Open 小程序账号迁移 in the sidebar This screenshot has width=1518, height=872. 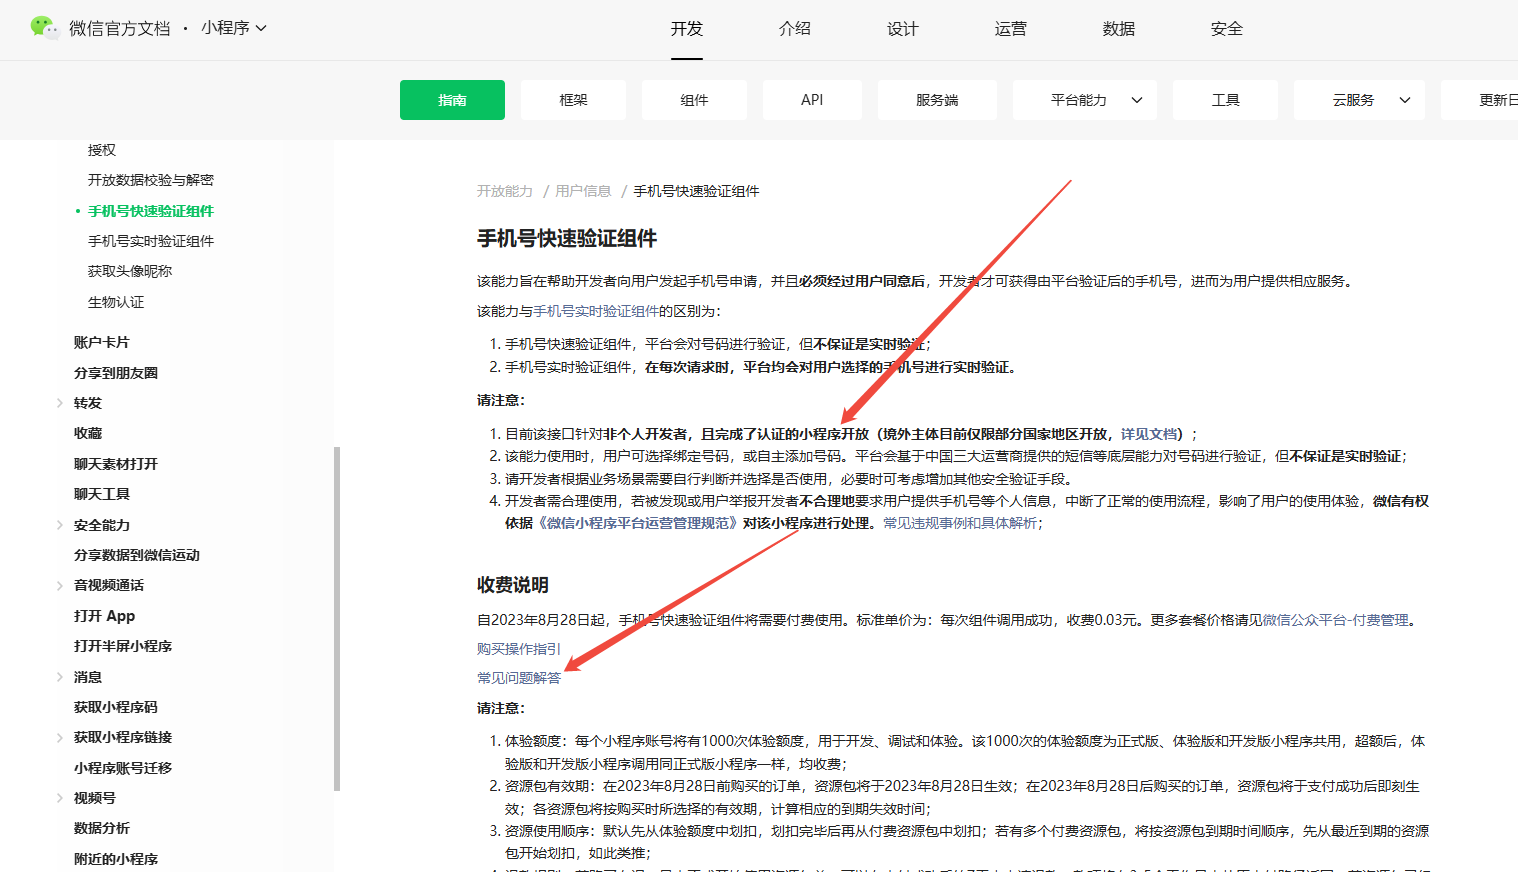click(123, 768)
